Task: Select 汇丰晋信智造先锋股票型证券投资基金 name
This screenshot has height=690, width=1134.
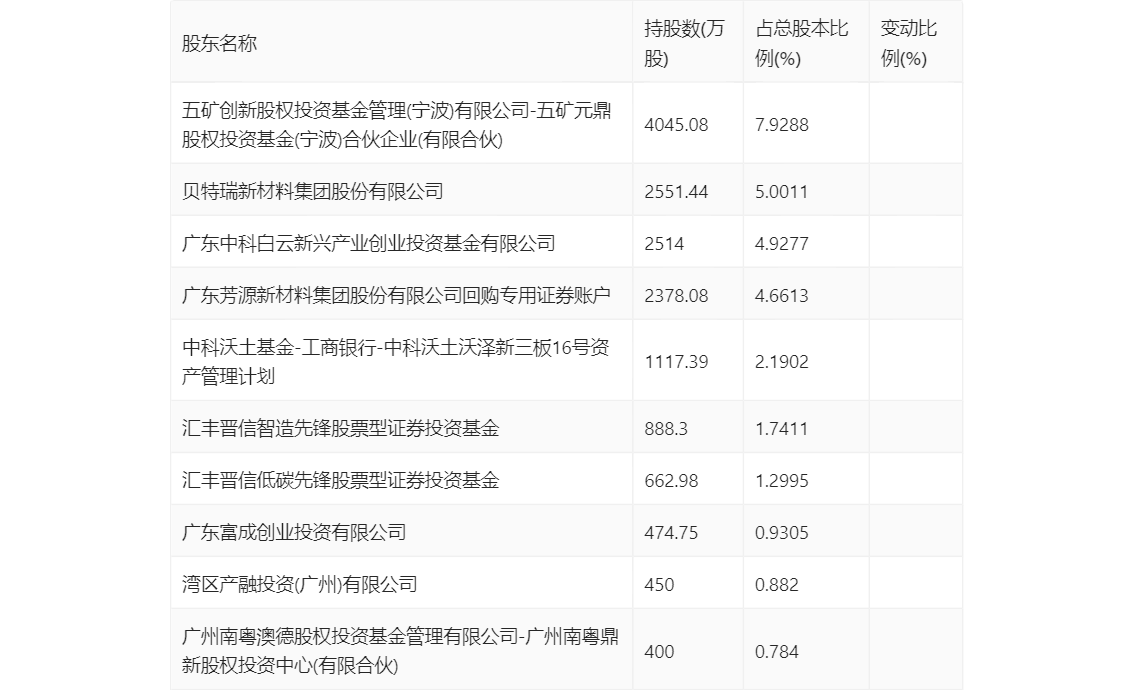Action: point(341,428)
